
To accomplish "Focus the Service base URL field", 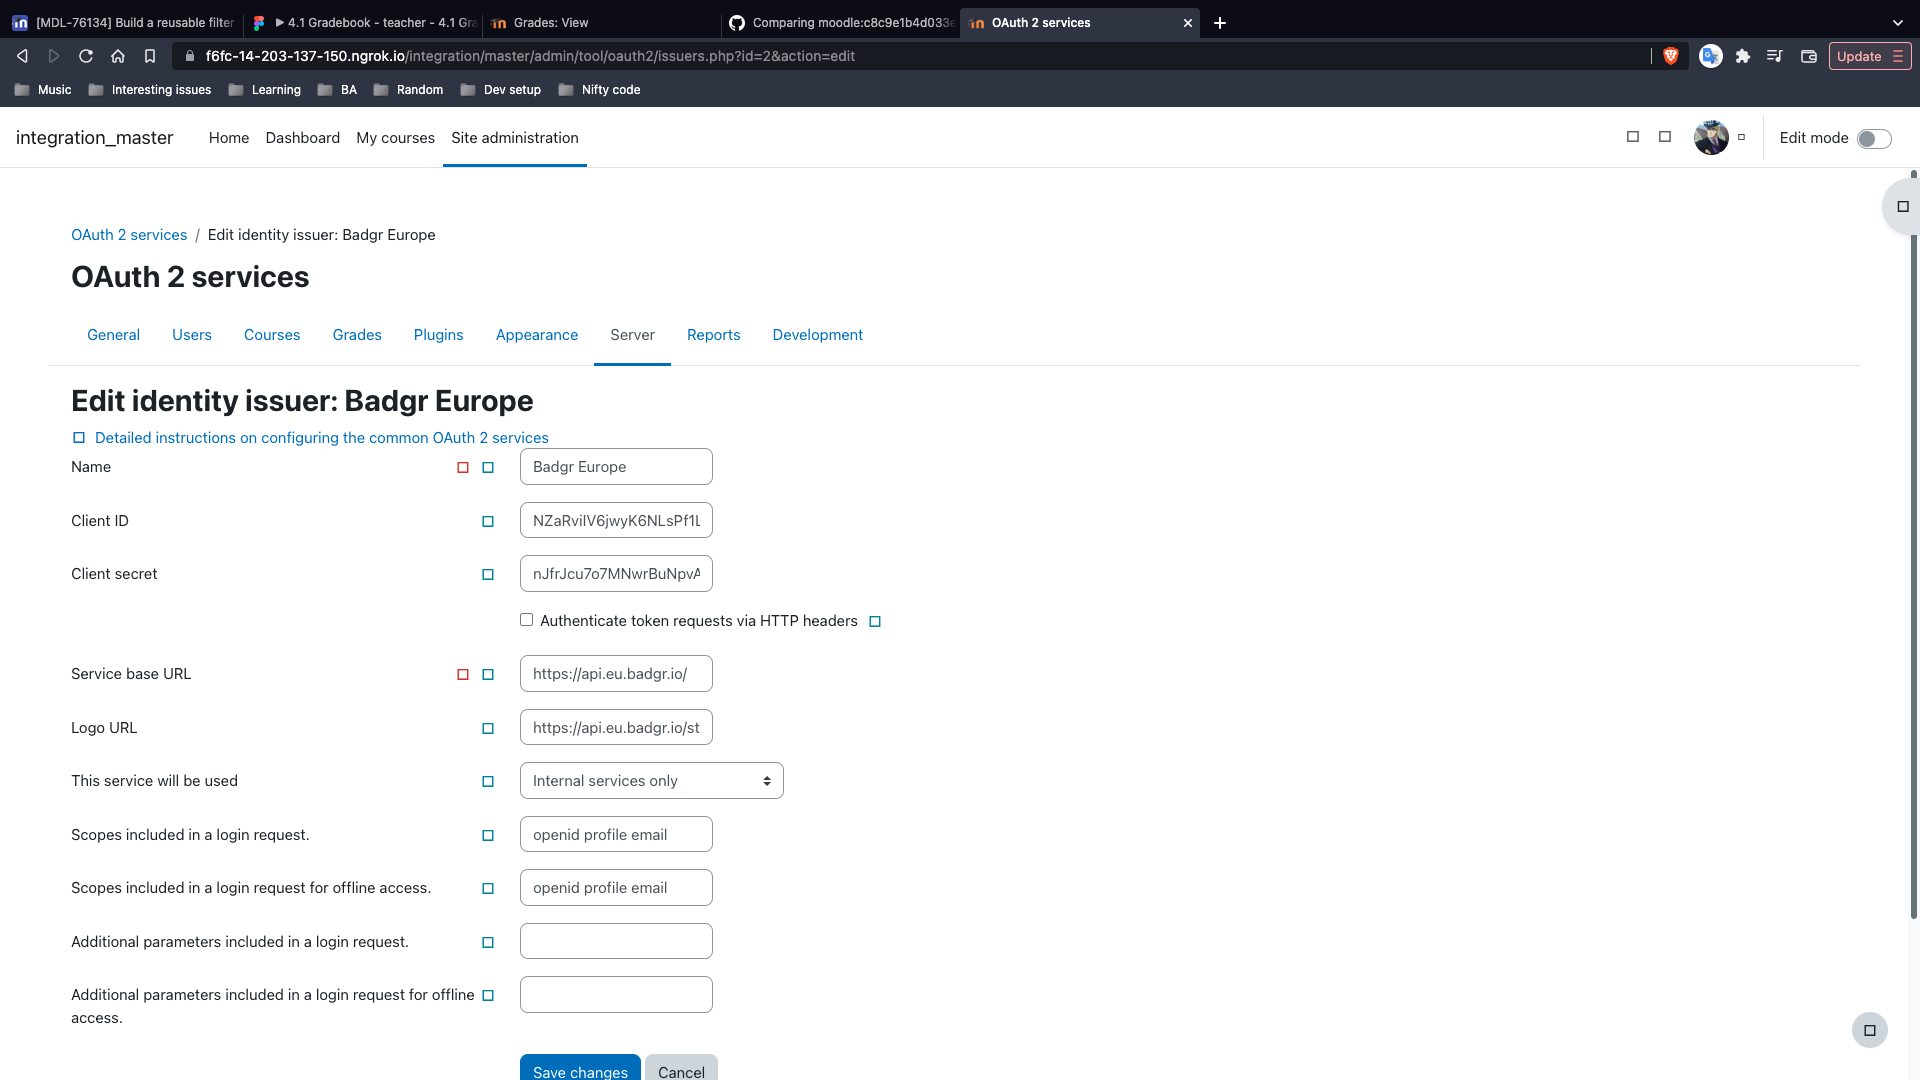I will (x=616, y=674).
